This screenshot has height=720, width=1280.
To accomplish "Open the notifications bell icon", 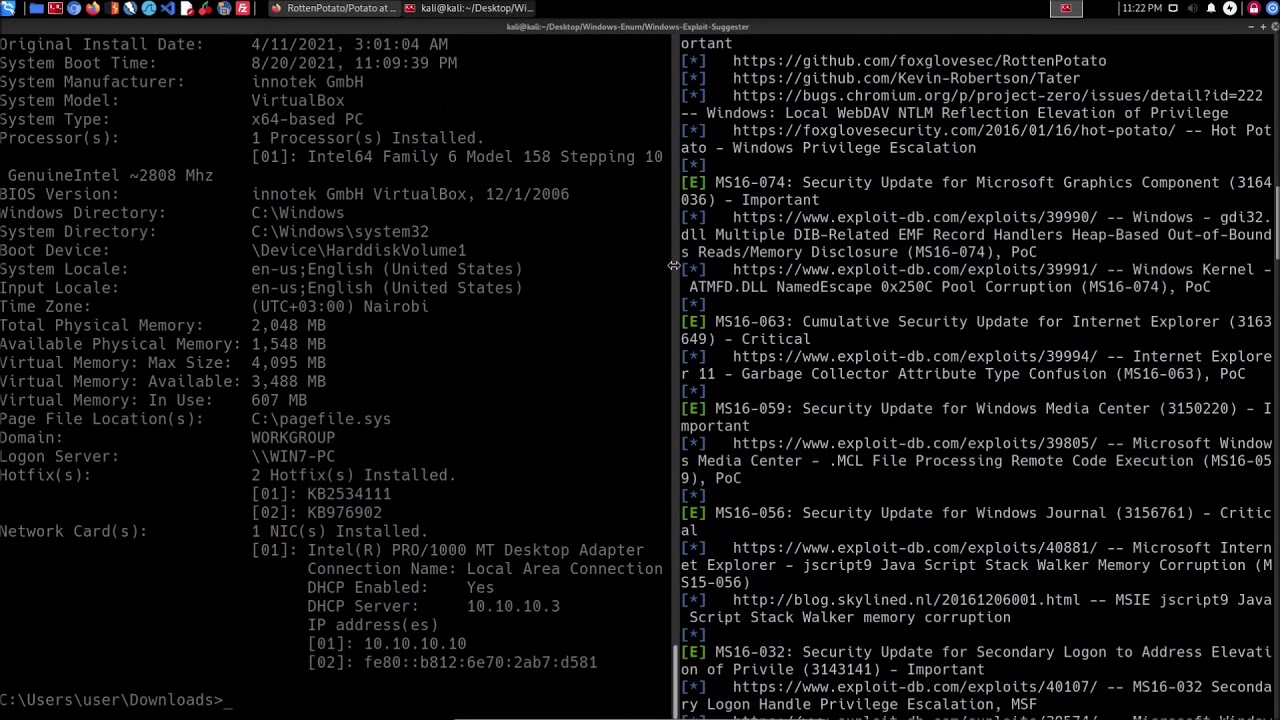I will point(1211,8).
